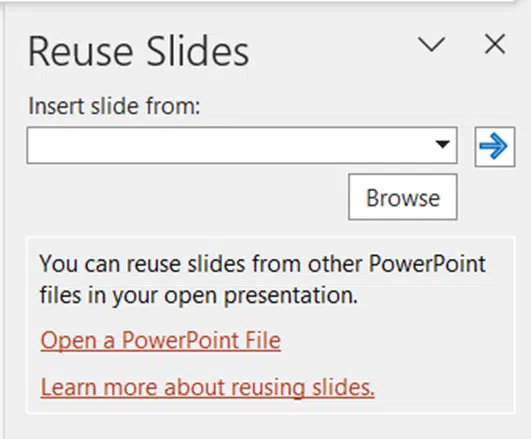Open a PowerPoint File link
The height and width of the screenshot is (439, 531).
click(x=161, y=340)
